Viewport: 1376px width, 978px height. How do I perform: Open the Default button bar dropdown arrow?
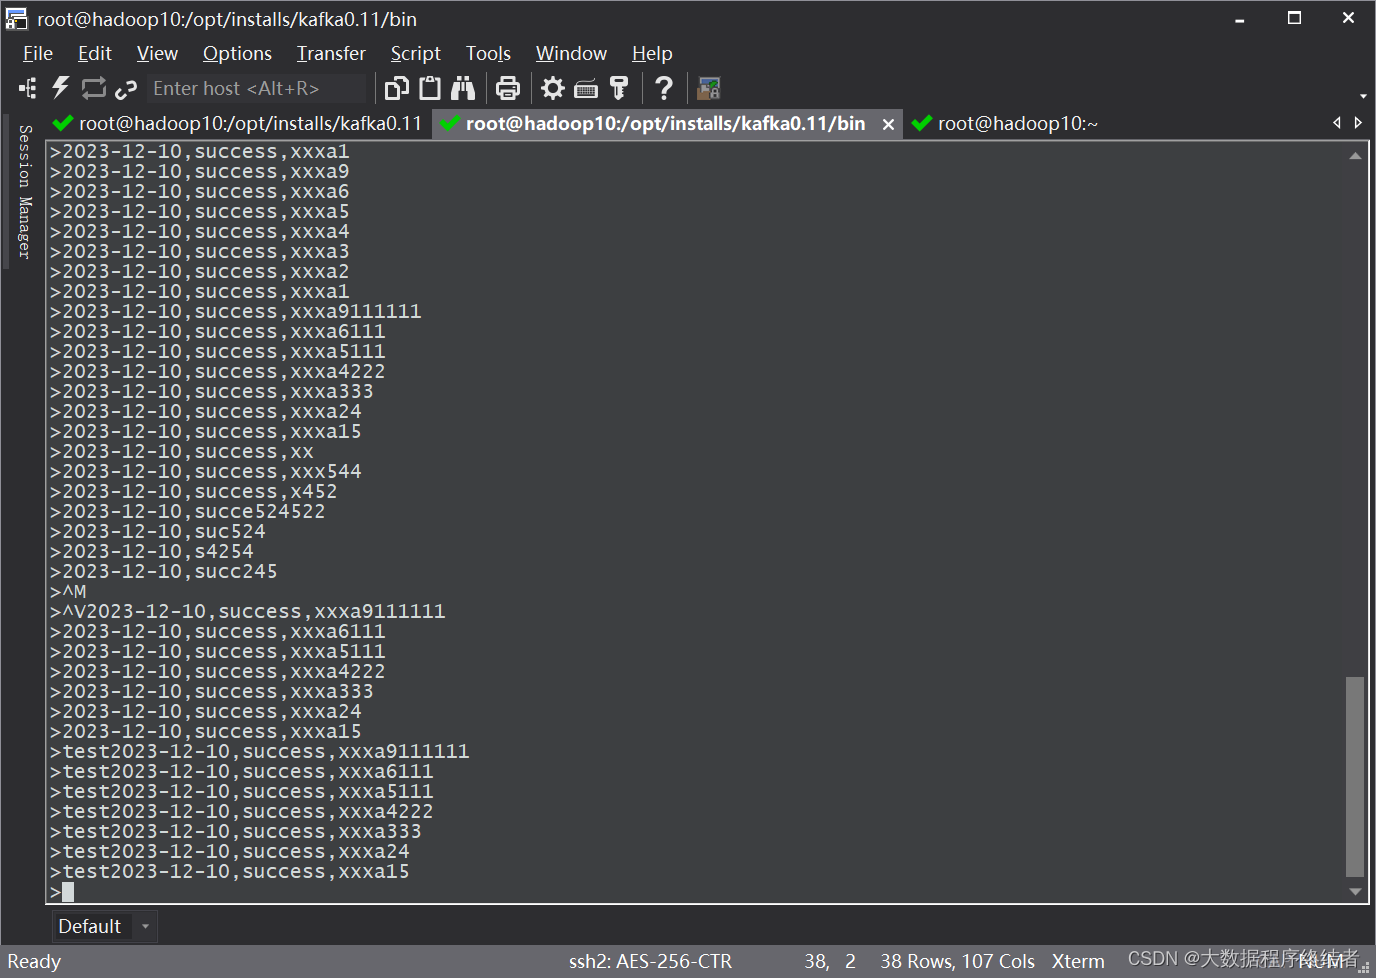pyautogui.click(x=145, y=926)
